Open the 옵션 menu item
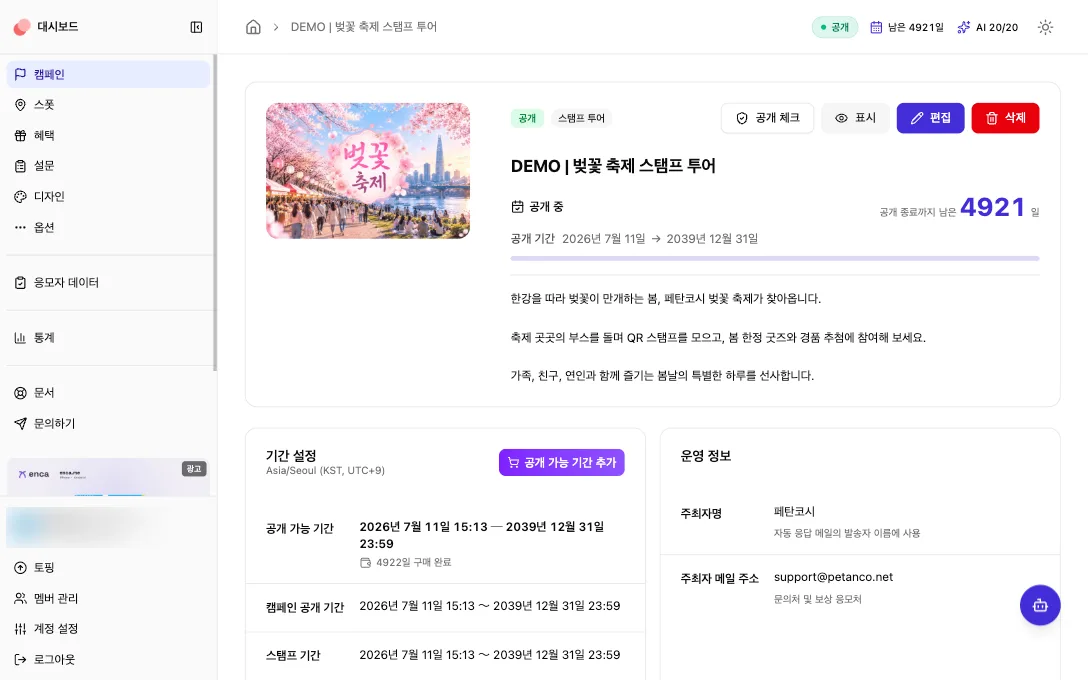 coord(108,227)
